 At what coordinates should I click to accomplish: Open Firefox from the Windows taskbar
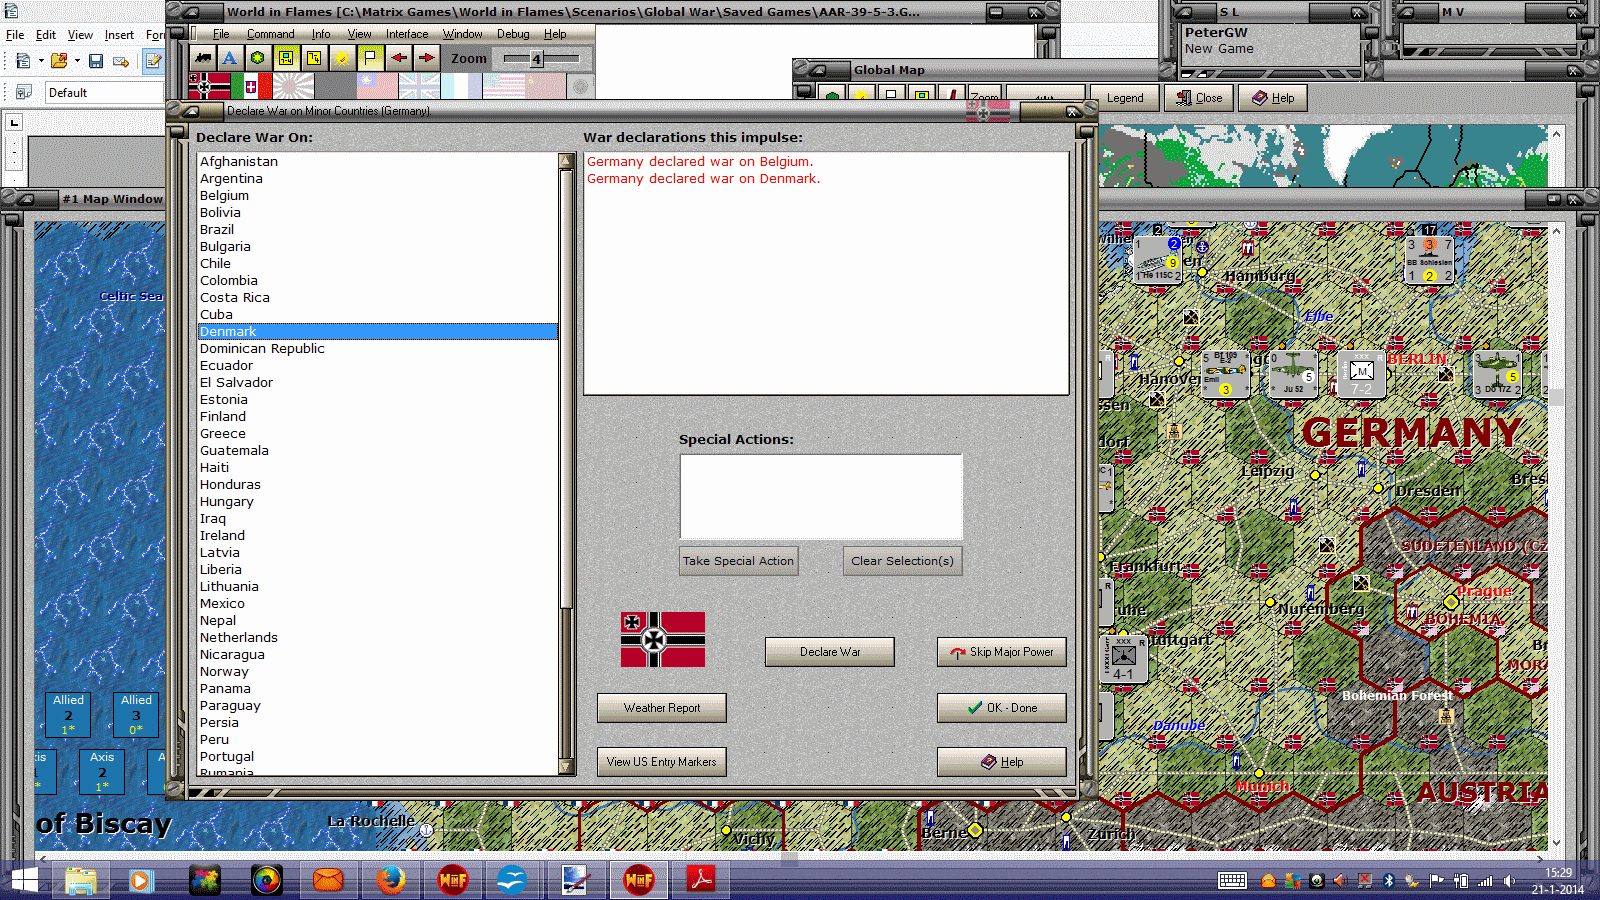(391, 880)
